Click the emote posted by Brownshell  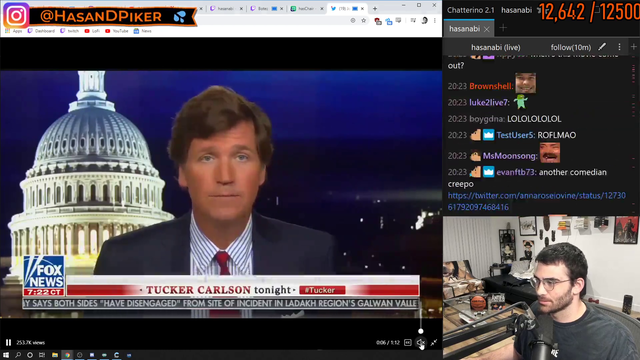[x=525, y=83]
